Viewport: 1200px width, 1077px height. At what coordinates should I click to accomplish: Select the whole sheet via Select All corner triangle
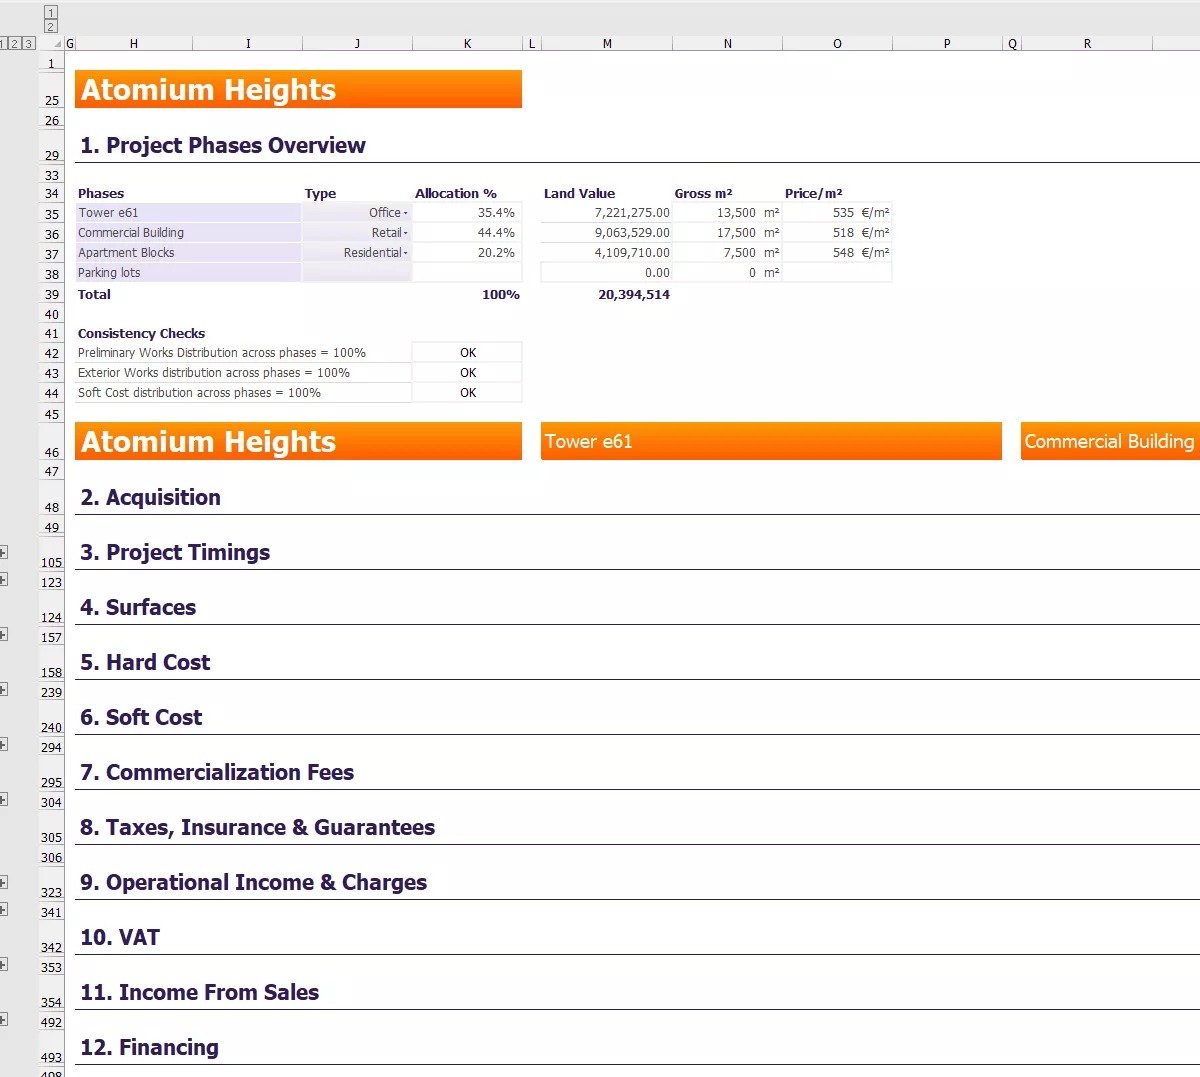[60, 43]
